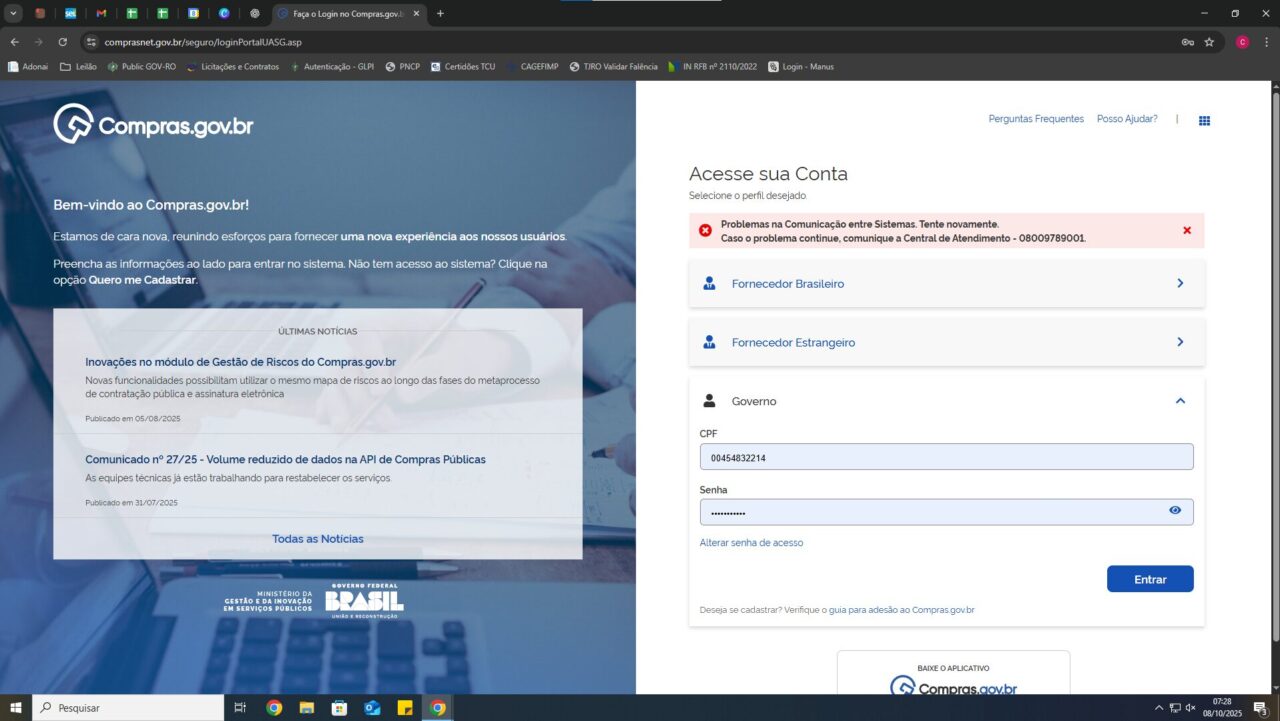Open PNCP bookmark
This screenshot has width=1280, height=721.
coord(403,67)
